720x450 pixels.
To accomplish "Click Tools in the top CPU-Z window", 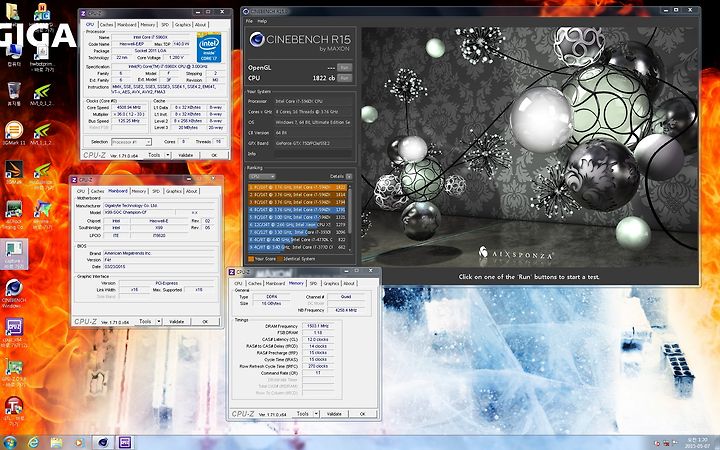I will point(154,155).
